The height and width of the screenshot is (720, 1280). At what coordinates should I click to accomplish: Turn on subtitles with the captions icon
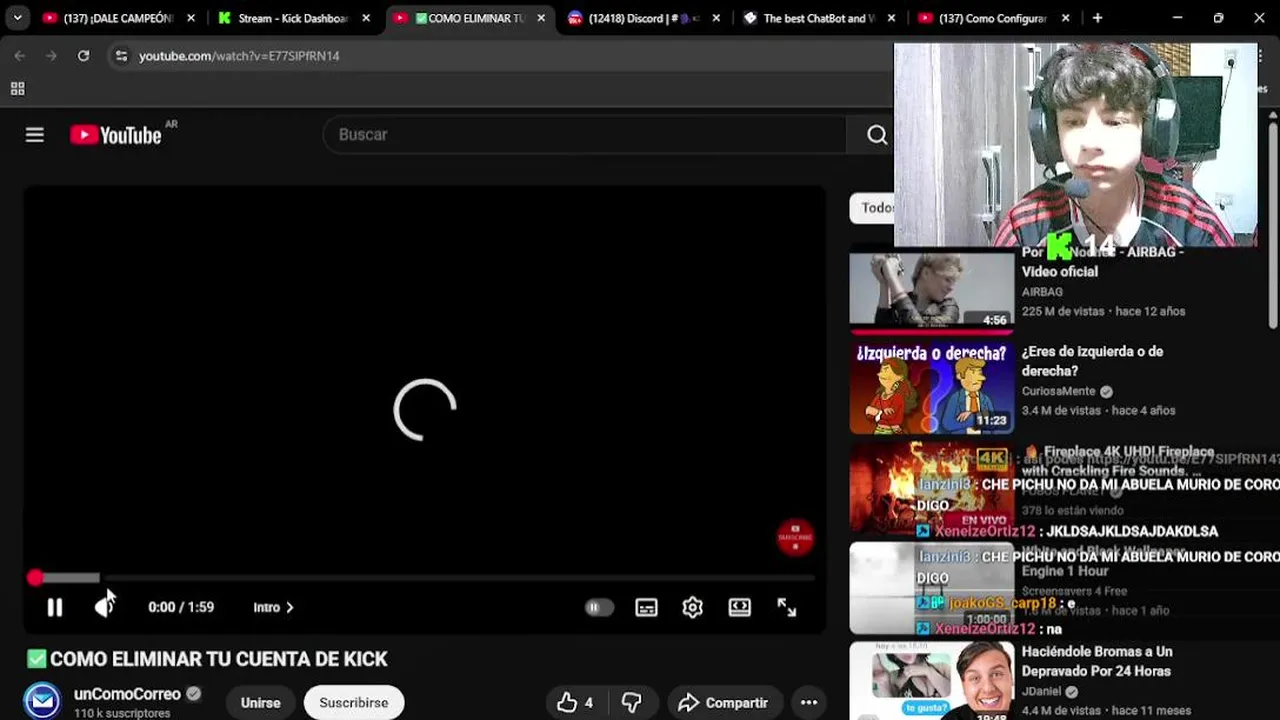coord(646,607)
